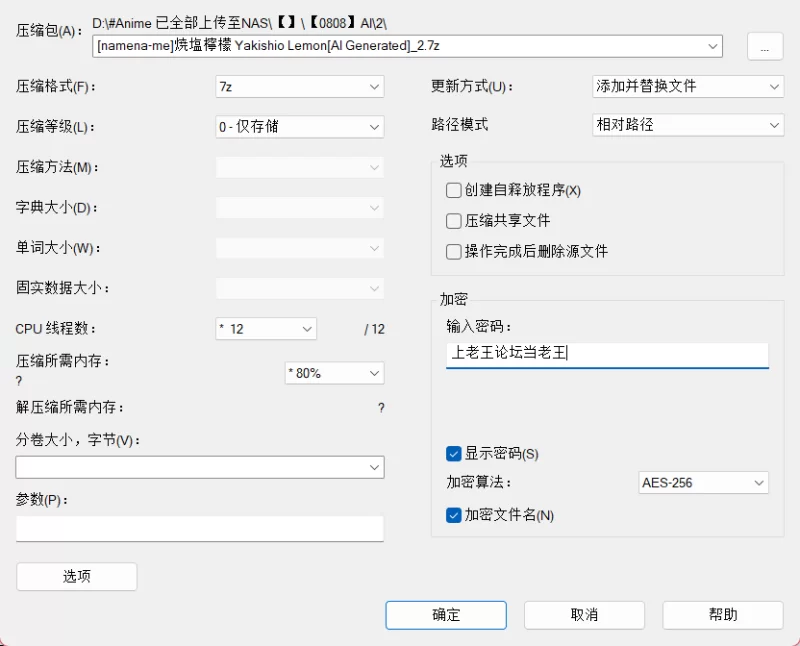The height and width of the screenshot is (646, 800).
Task: Confirm with the 确定 button
Action: [446, 615]
